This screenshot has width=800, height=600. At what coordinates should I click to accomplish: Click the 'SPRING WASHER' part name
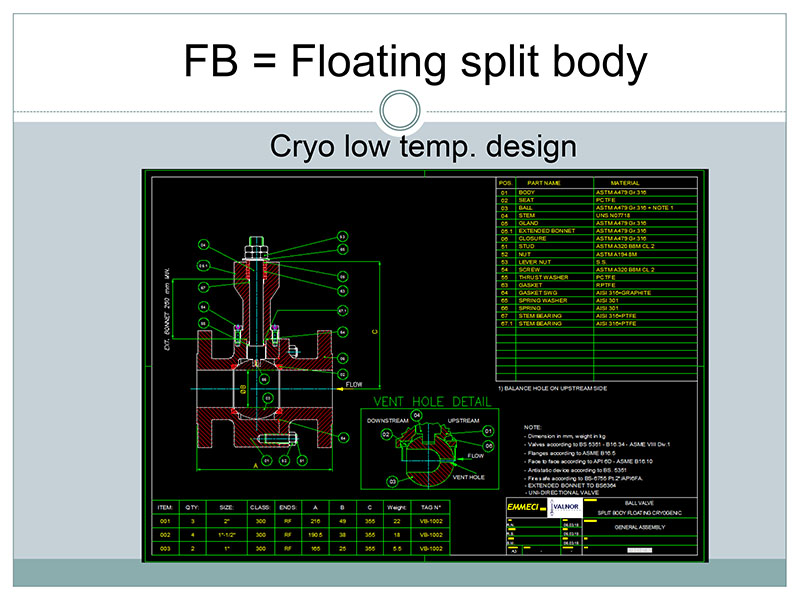(x=543, y=301)
